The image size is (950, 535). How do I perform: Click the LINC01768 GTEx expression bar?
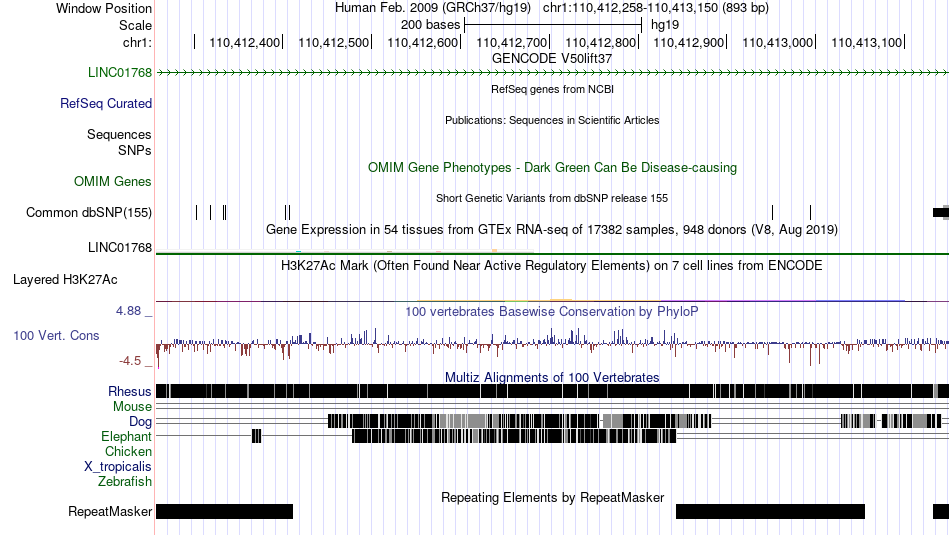[552, 252]
